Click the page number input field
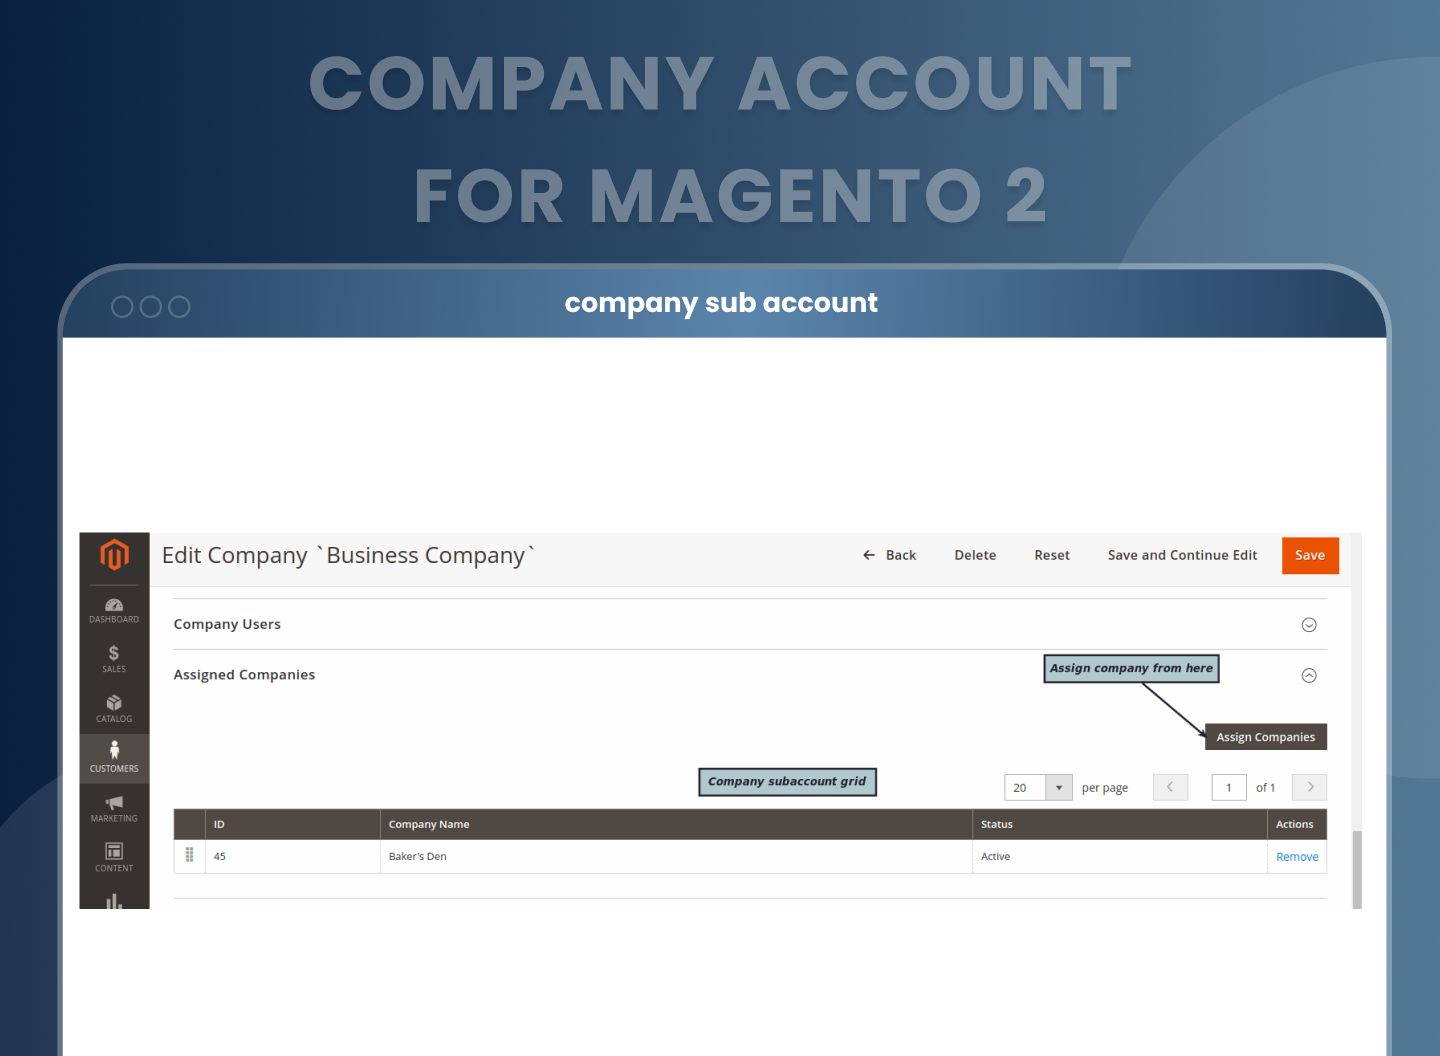 coord(1228,788)
